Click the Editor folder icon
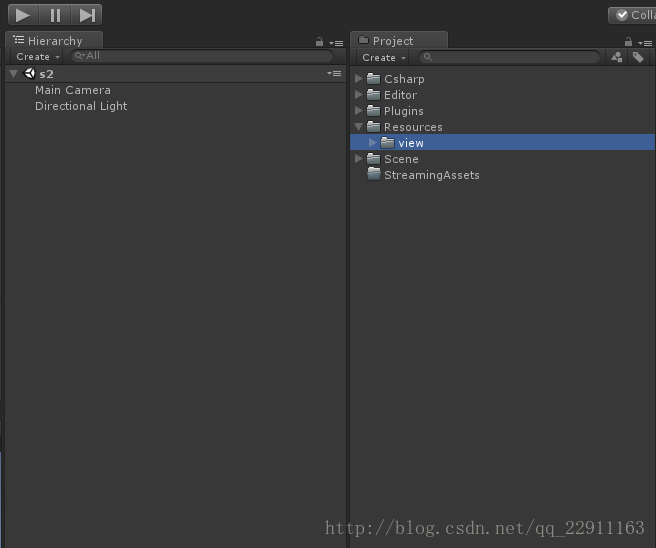The height and width of the screenshot is (548, 656). point(373,95)
